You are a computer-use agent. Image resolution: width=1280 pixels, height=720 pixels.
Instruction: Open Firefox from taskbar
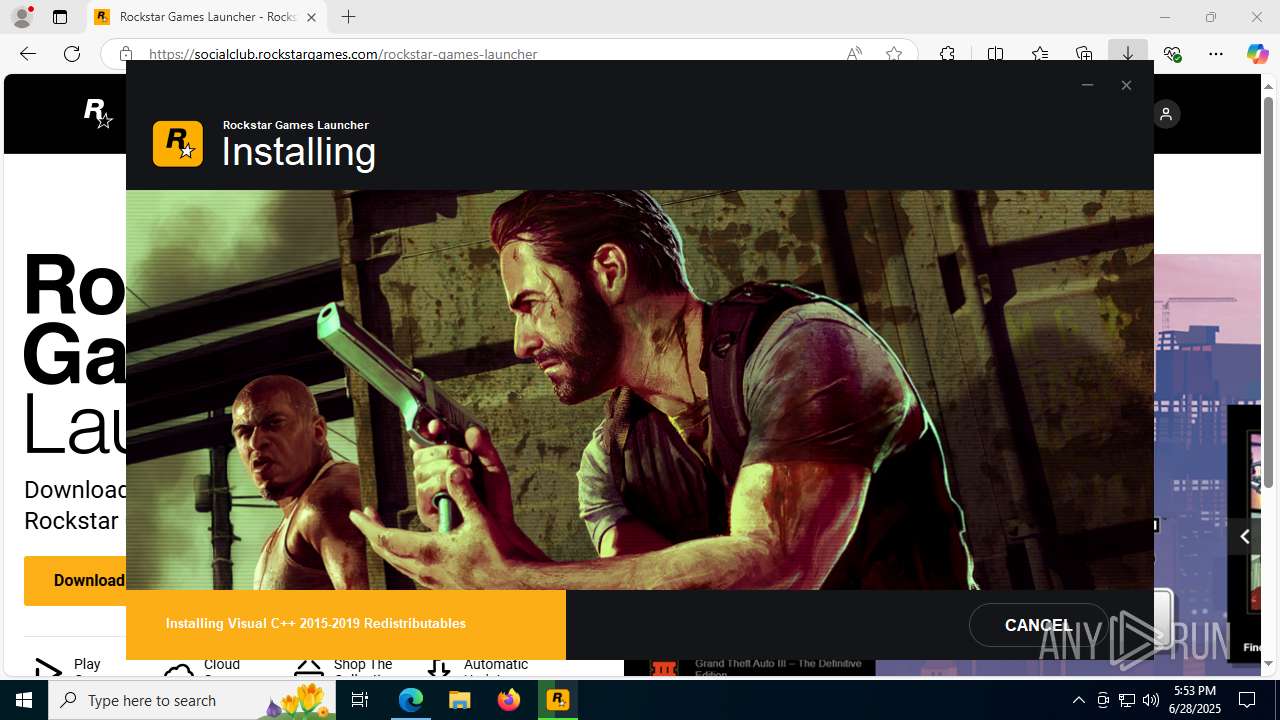pos(509,700)
